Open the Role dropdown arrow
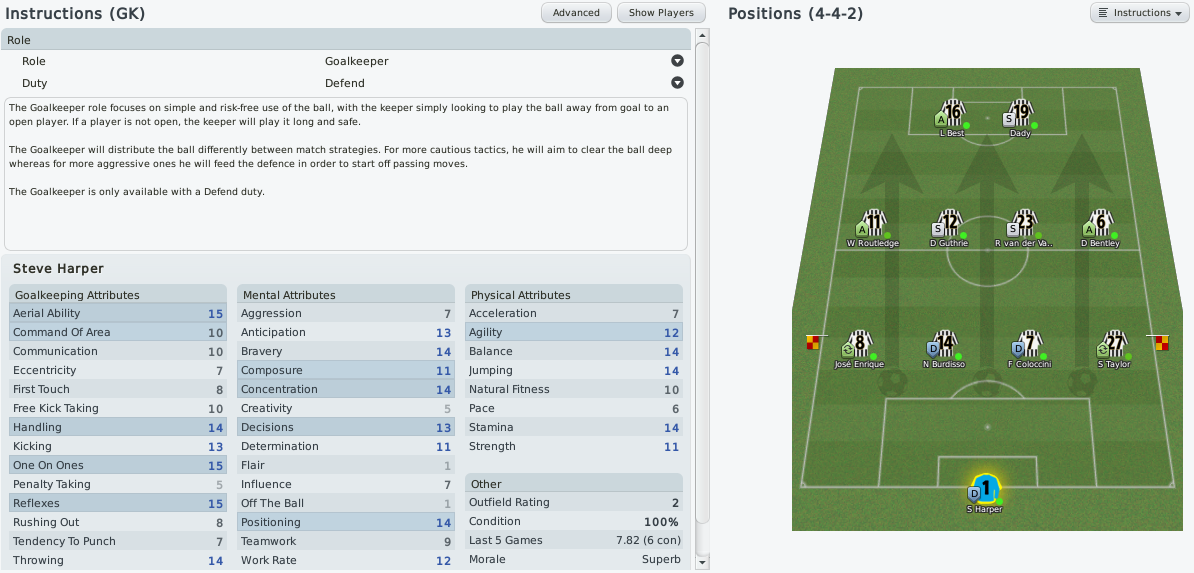The height and width of the screenshot is (573, 1194). click(x=677, y=61)
